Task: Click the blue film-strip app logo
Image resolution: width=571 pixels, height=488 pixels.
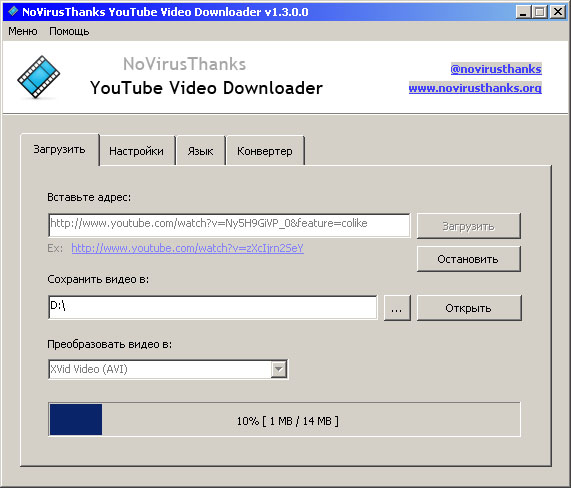Action: pos(39,77)
